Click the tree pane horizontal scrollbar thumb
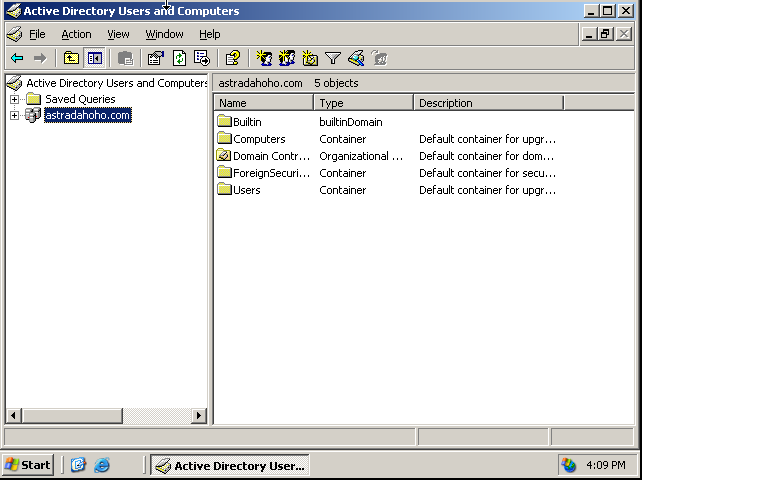768x480 pixels. point(72,416)
